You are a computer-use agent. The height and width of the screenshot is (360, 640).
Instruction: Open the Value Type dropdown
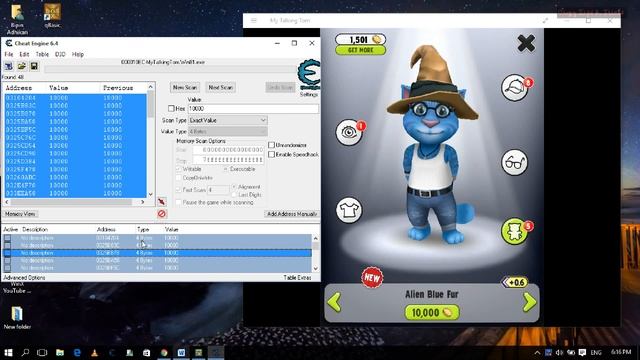pyautogui.click(x=227, y=131)
